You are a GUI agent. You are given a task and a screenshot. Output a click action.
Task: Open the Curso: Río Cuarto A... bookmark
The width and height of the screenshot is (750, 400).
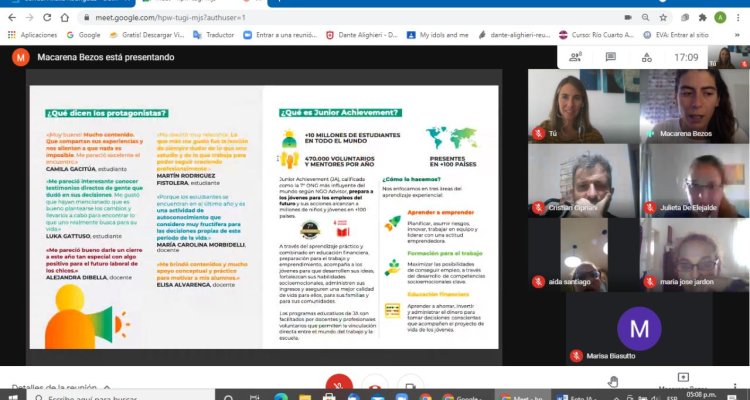click(x=596, y=35)
